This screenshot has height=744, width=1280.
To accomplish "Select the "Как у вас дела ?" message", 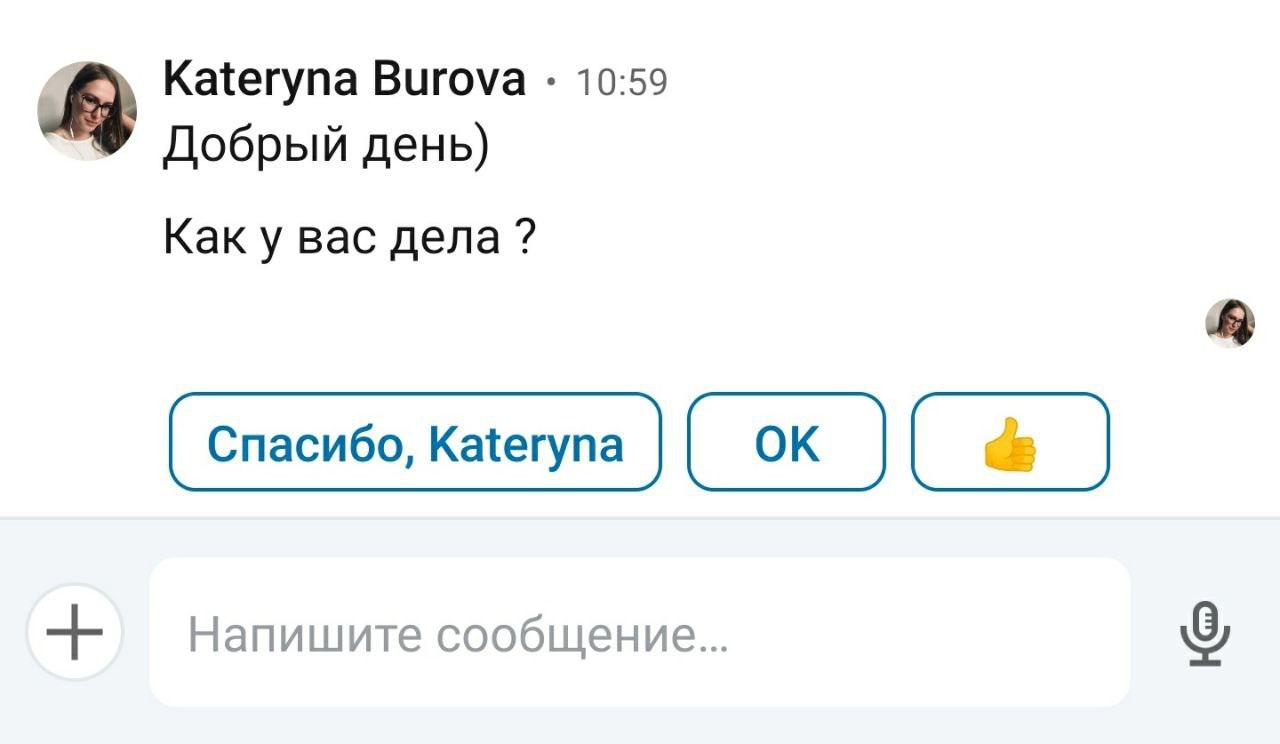I will pos(349,238).
